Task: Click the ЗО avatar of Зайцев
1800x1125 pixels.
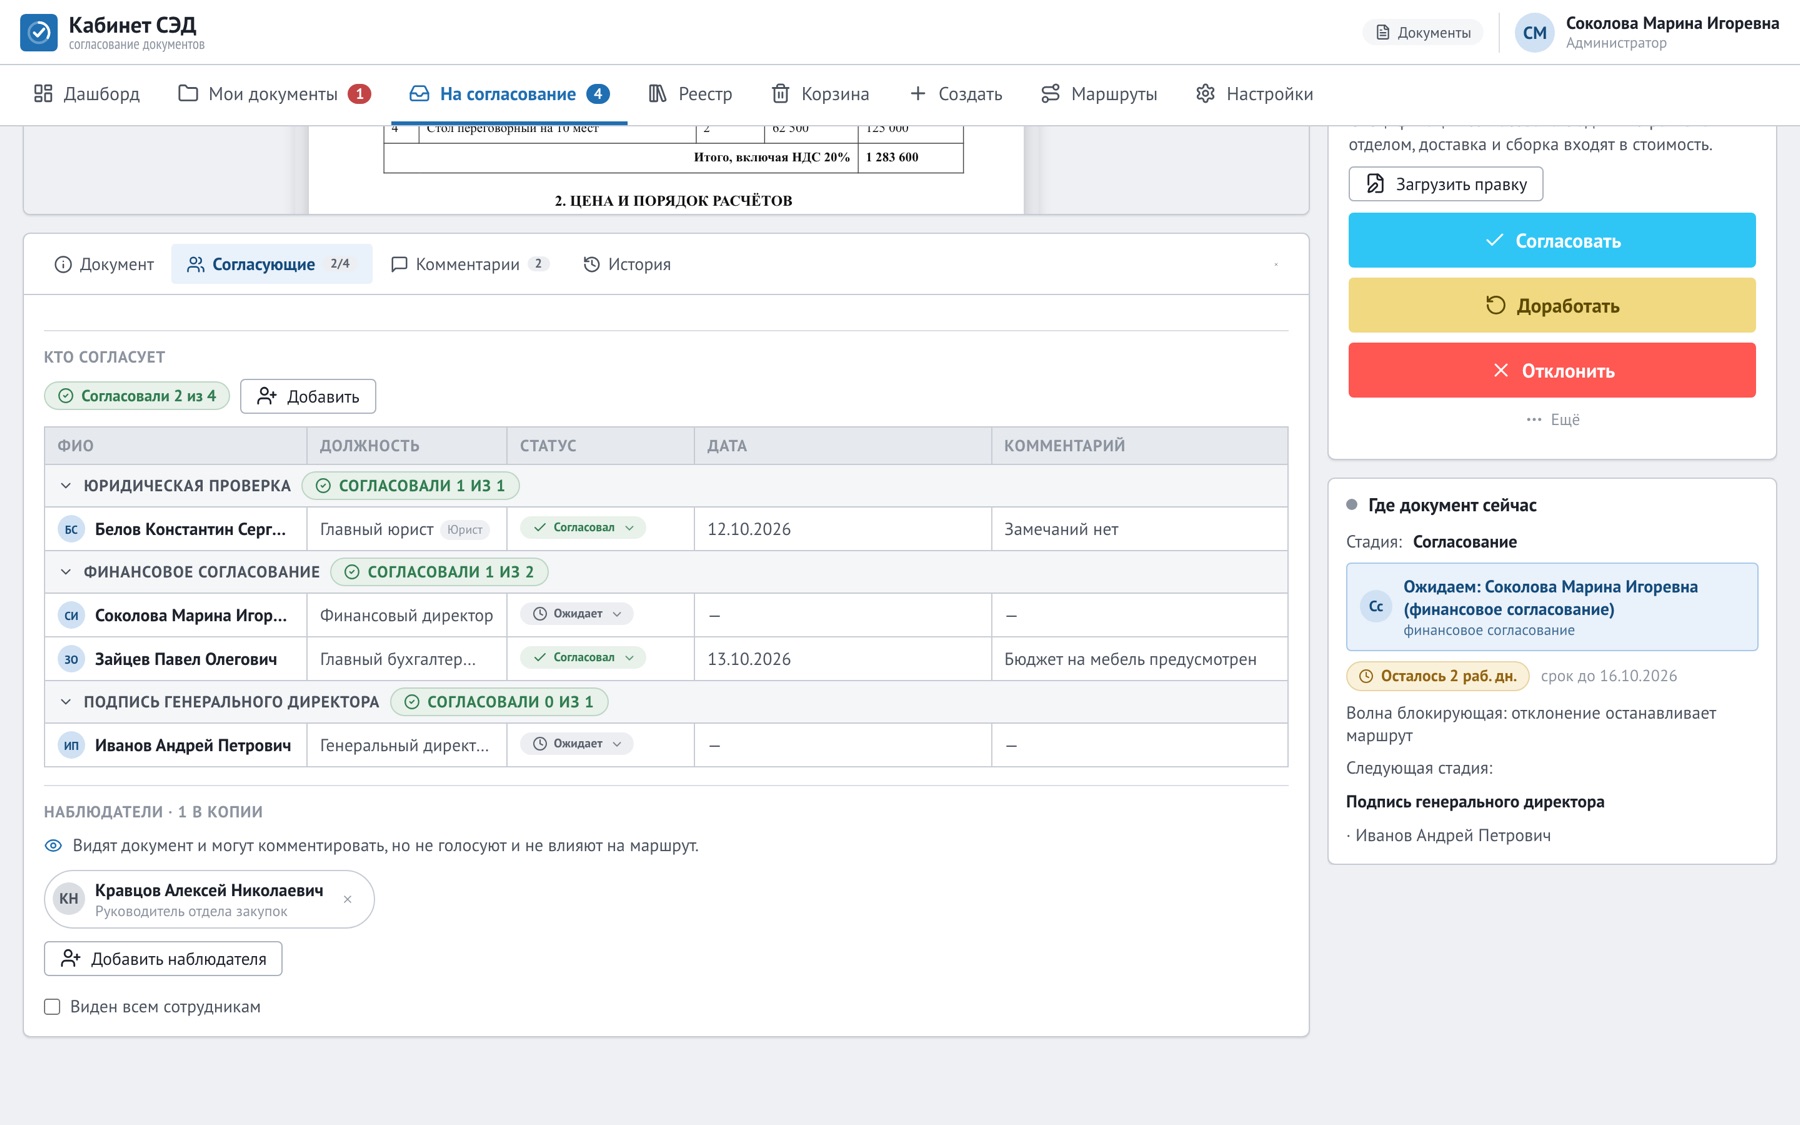Action: pos(71,659)
